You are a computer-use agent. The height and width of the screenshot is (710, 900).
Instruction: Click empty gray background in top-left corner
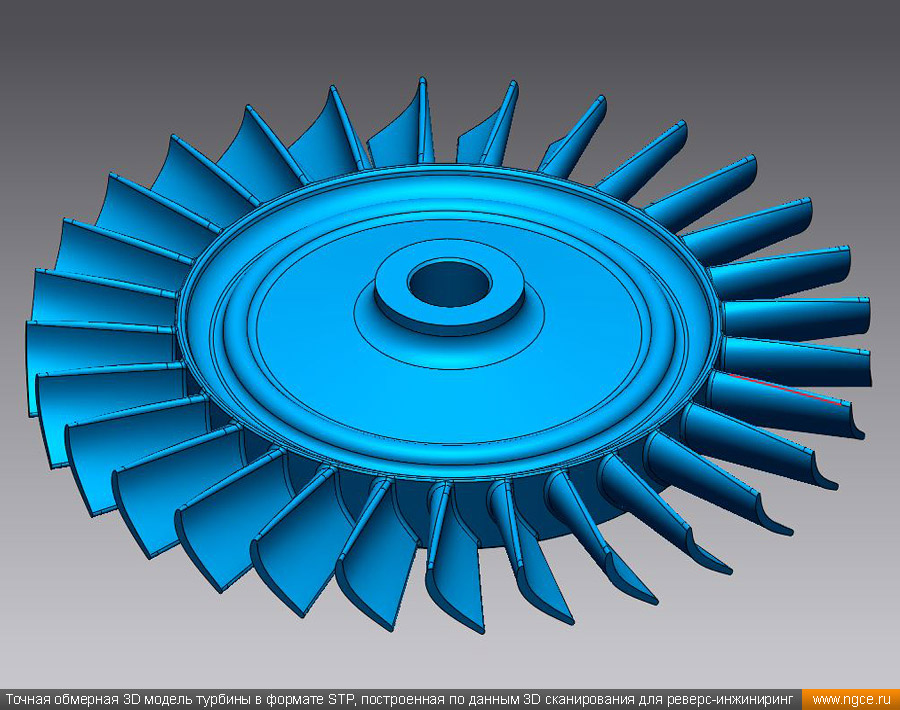pyautogui.click(x=60, y=50)
